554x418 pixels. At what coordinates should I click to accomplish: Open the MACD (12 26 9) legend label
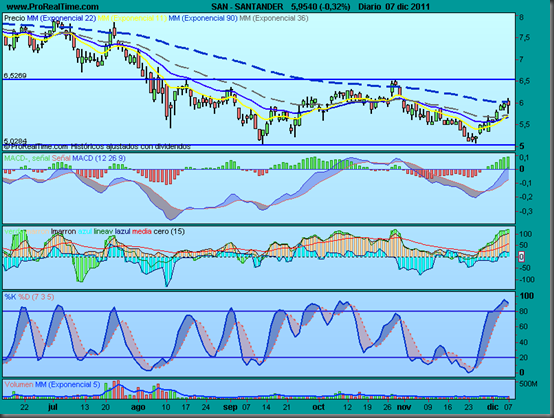pos(99,158)
